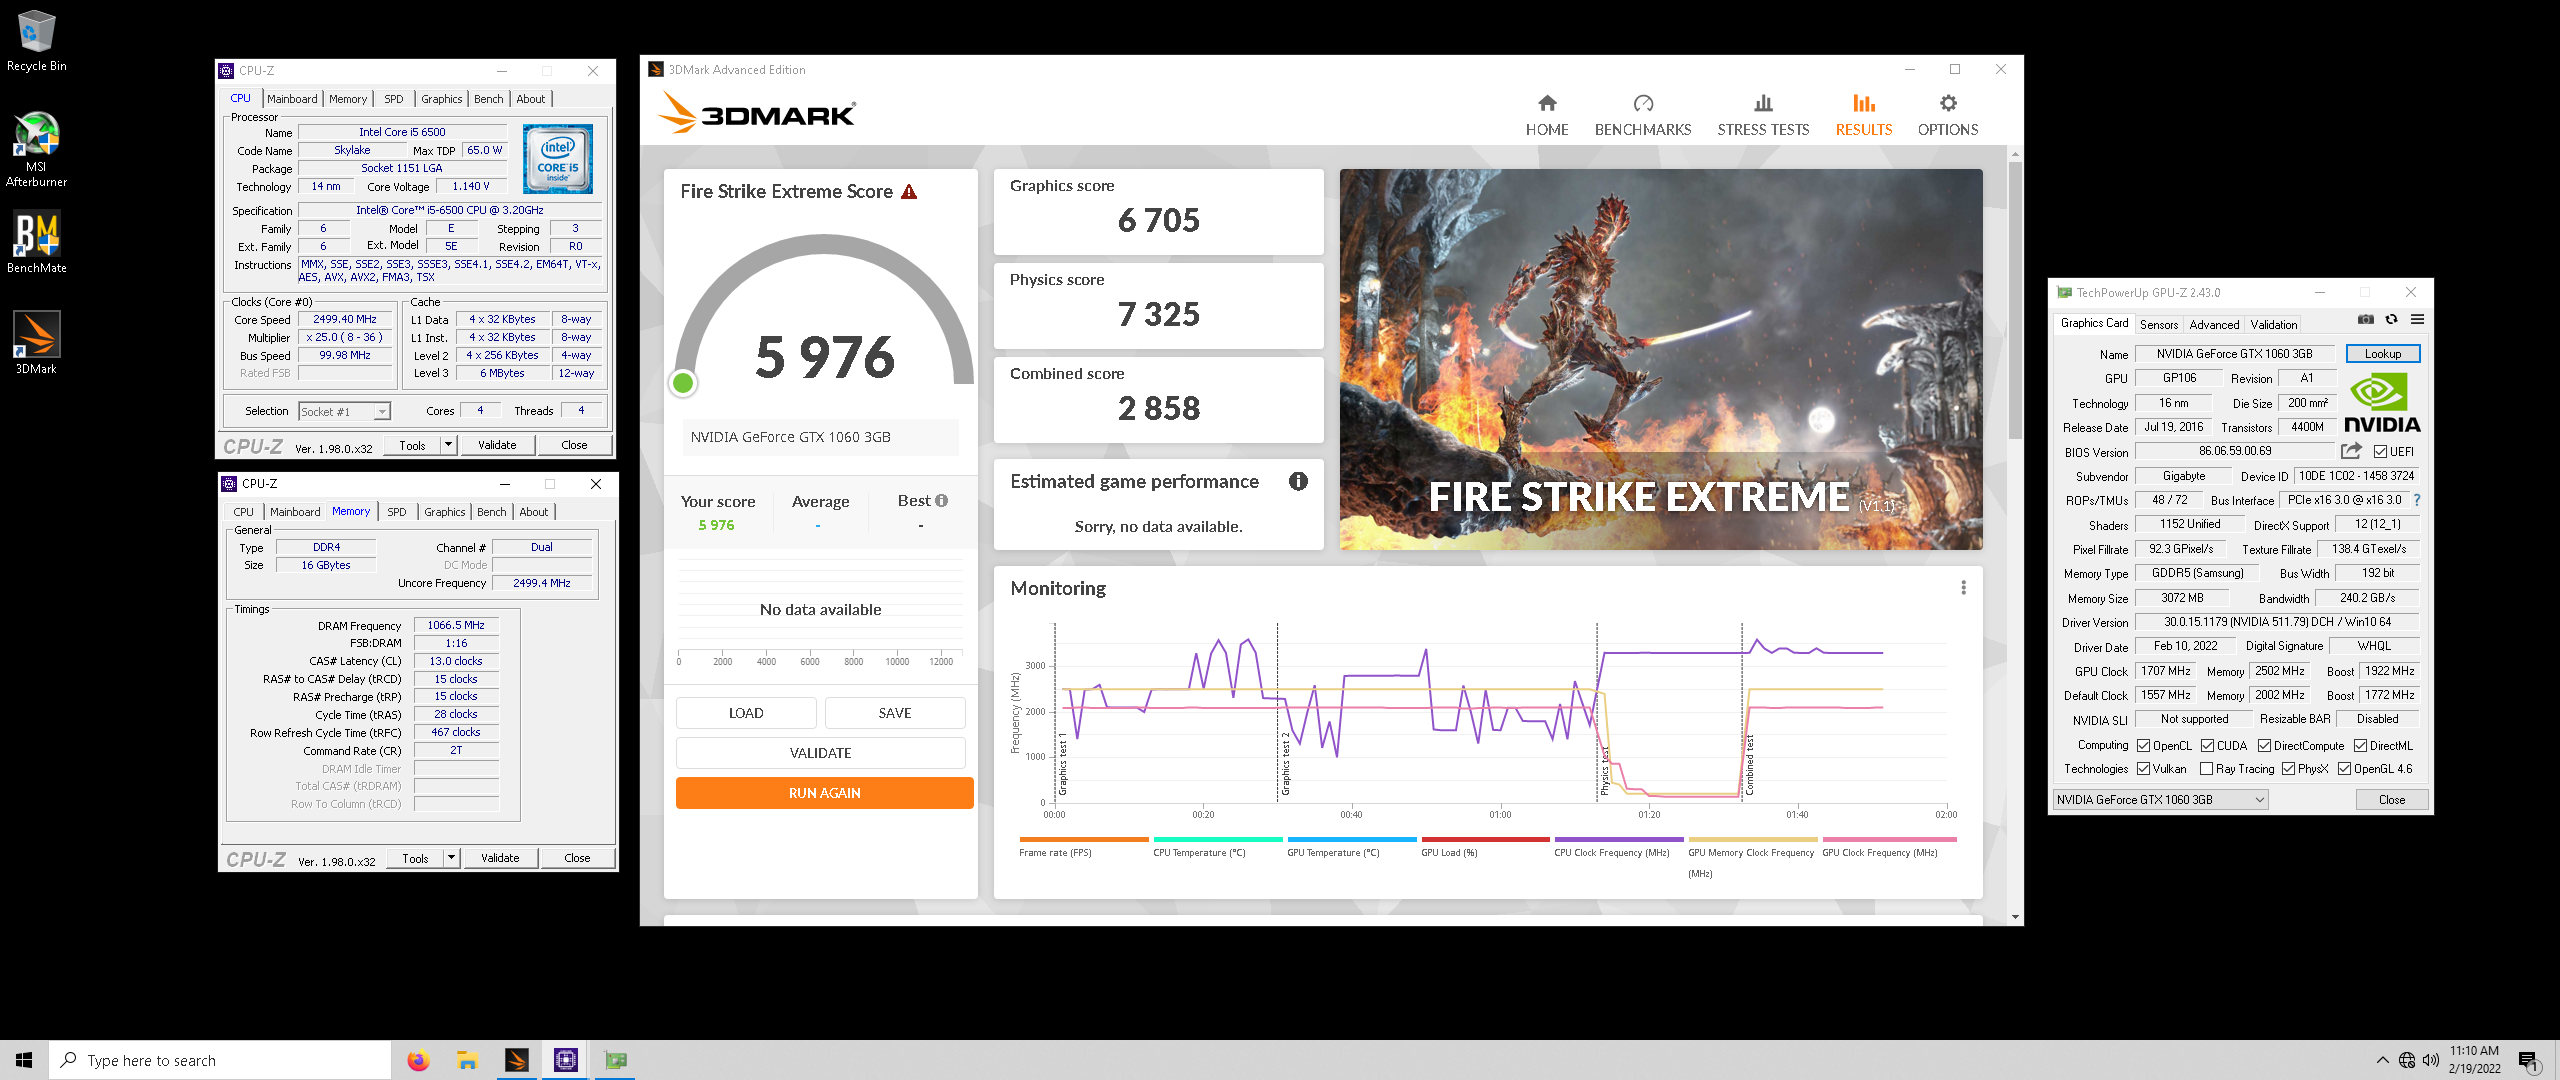This screenshot has width=2560, height=1080.
Task: Open the Validation tab in GPU-Z
Action: pos(2274,325)
